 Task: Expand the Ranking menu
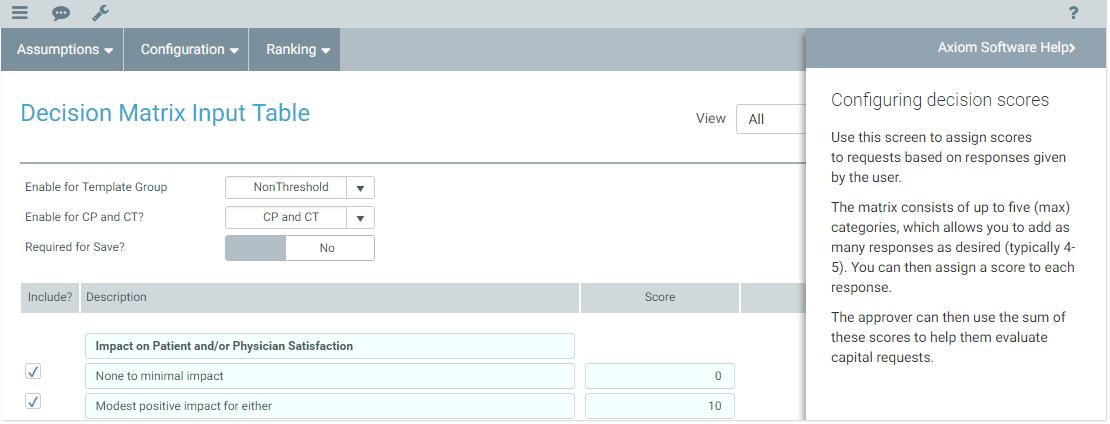(x=298, y=49)
